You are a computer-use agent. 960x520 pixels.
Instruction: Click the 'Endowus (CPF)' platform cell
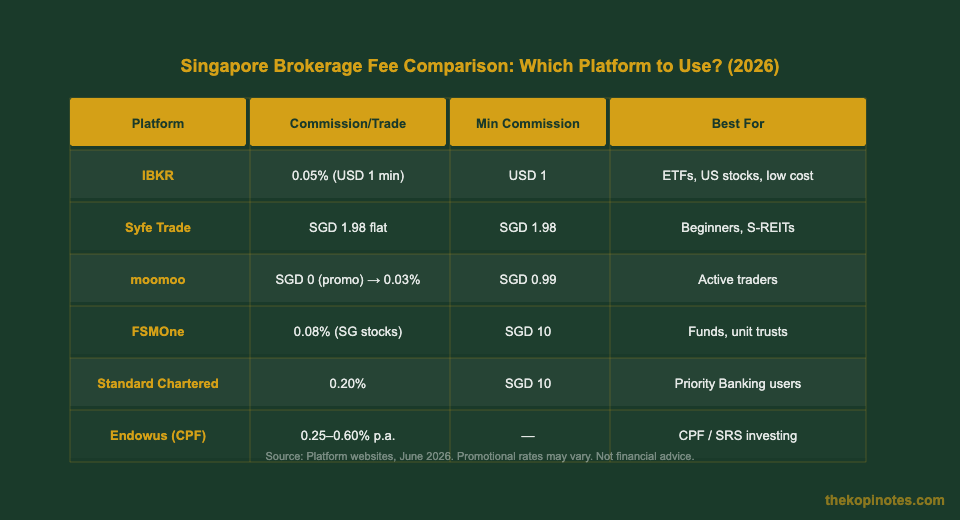click(x=158, y=435)
